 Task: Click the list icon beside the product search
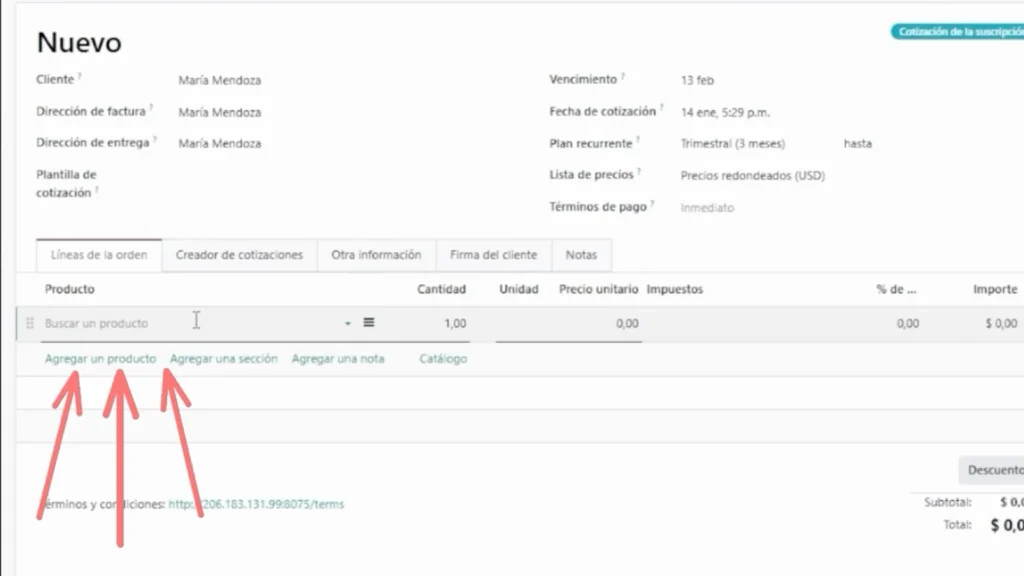point(369,323)
